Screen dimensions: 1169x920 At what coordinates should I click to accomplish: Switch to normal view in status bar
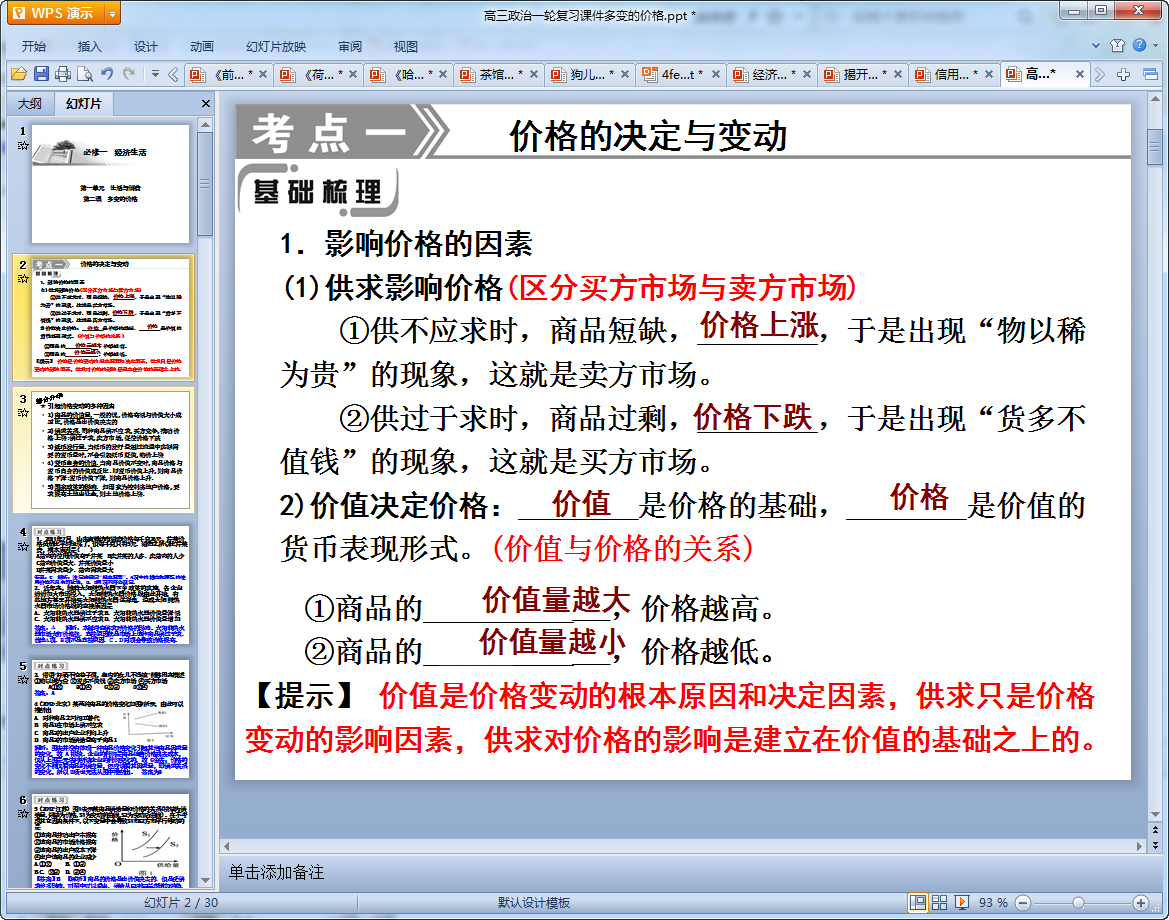point(918,903)
